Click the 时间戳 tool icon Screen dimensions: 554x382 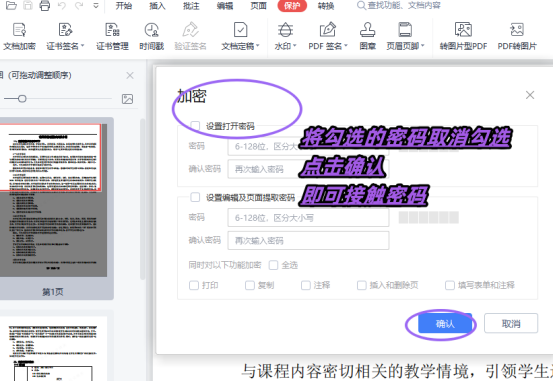152,30
